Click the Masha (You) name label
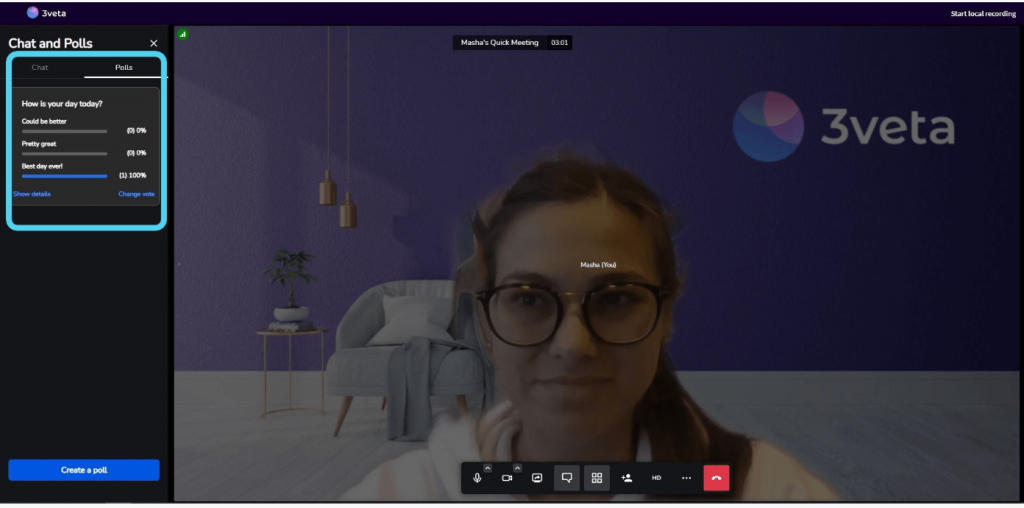The height and width of the screenshot is (508, 1024). point(598,264)
